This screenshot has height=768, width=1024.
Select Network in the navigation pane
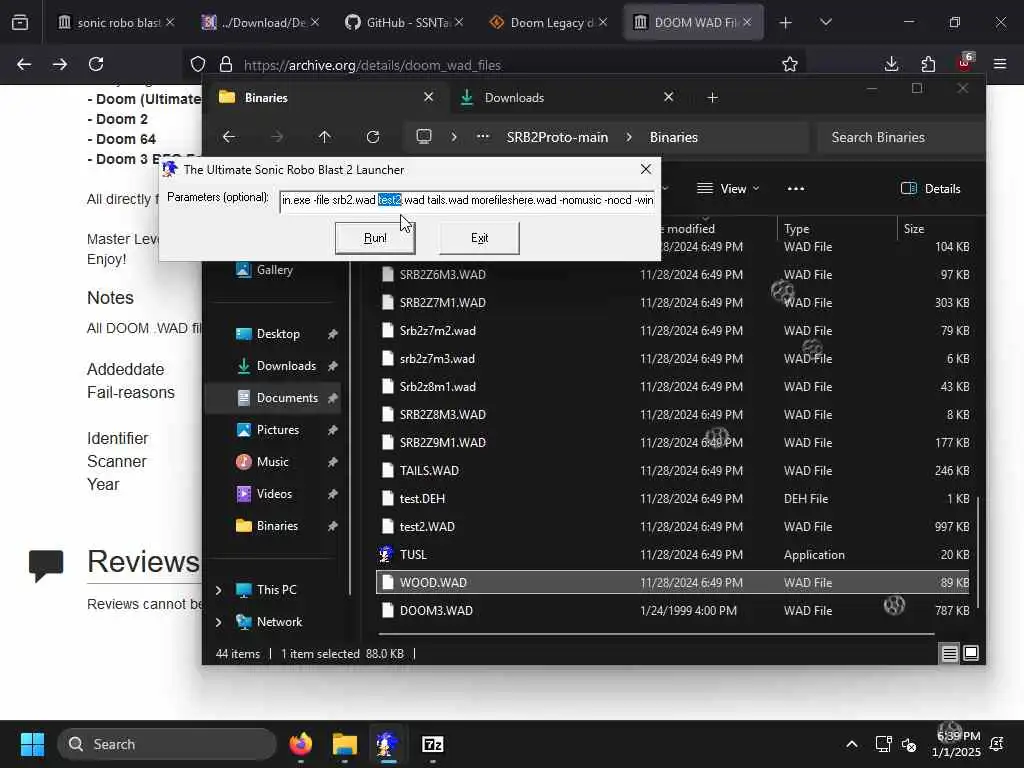pos(279,622)
